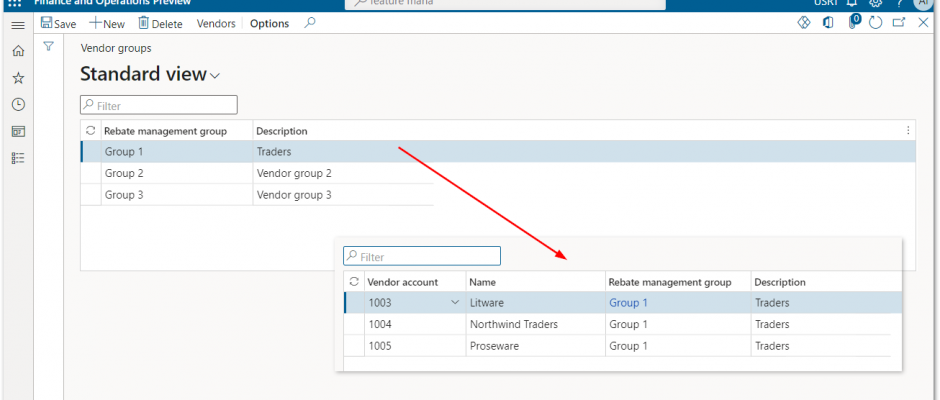Open the Power Apps diamond icon
Image resolution: width=940 pixels, height=400 pixels.
803,23
